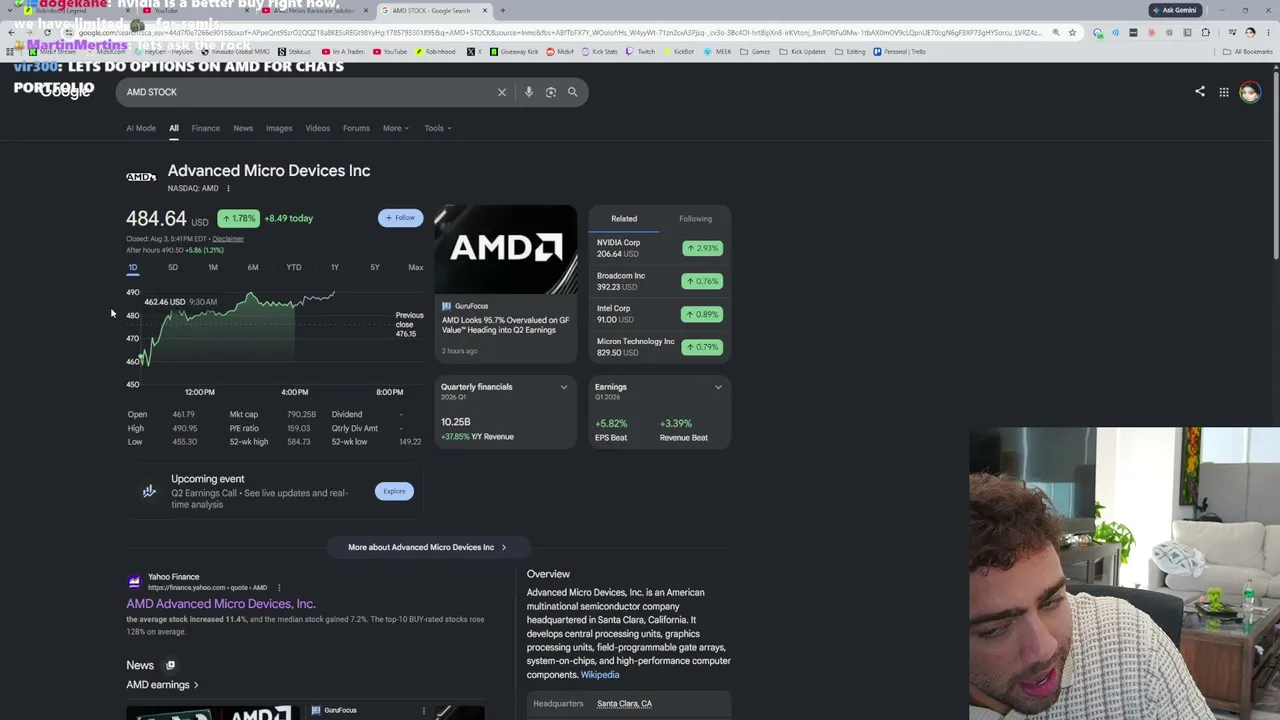Select the Forums search tab
The image size is (1280, 720).
[x=356, y=128]
